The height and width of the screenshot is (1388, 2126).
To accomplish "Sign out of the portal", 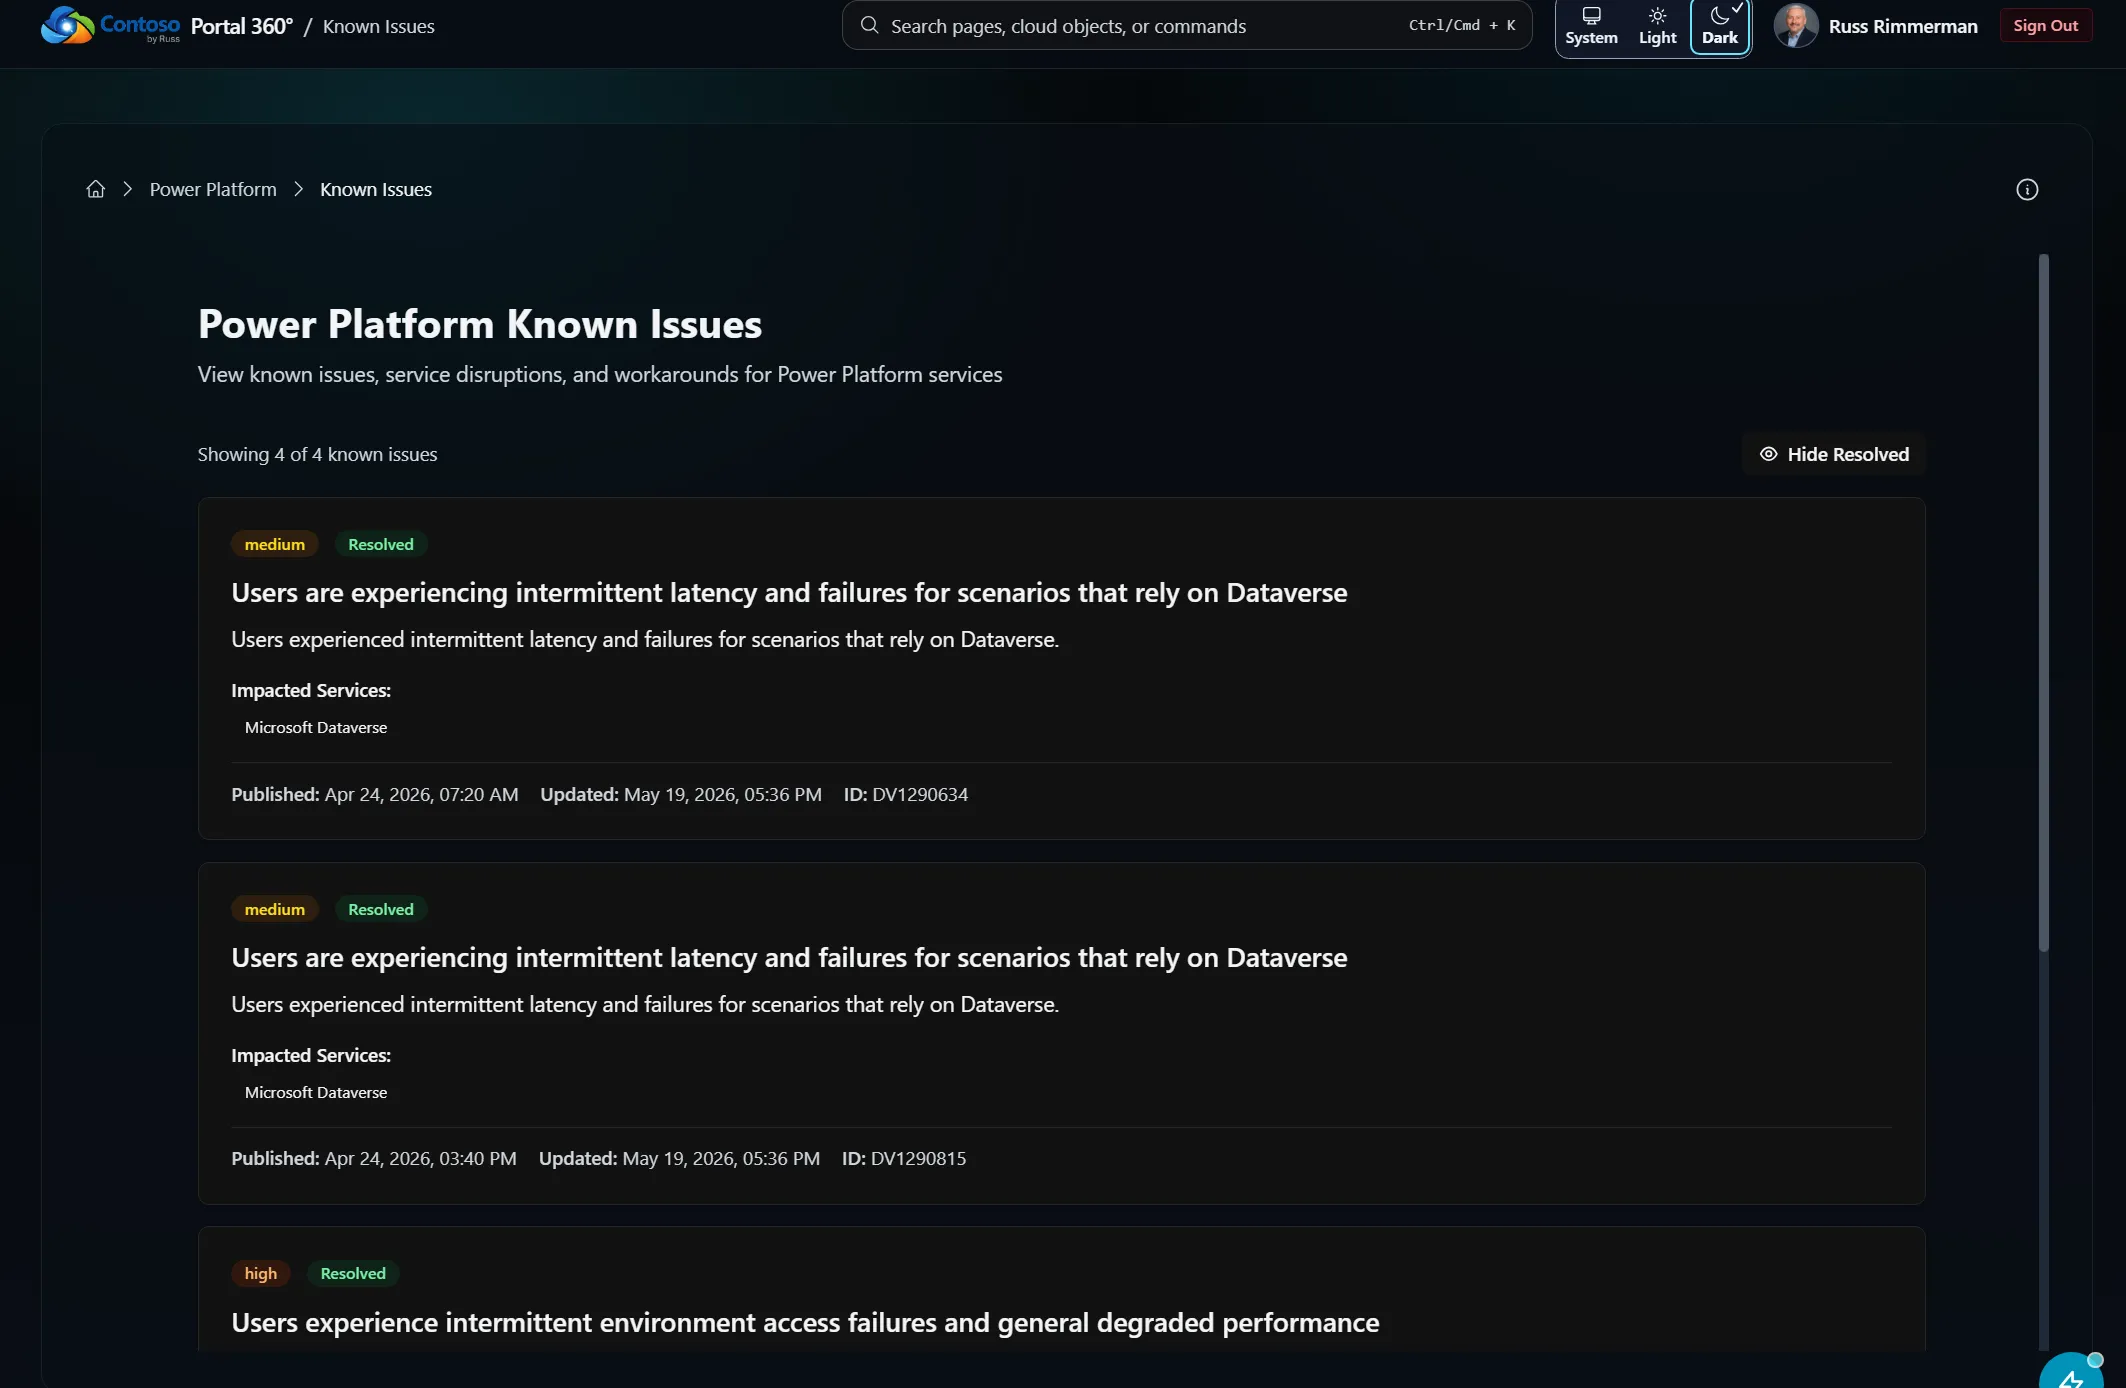I will pos(2045,26).
